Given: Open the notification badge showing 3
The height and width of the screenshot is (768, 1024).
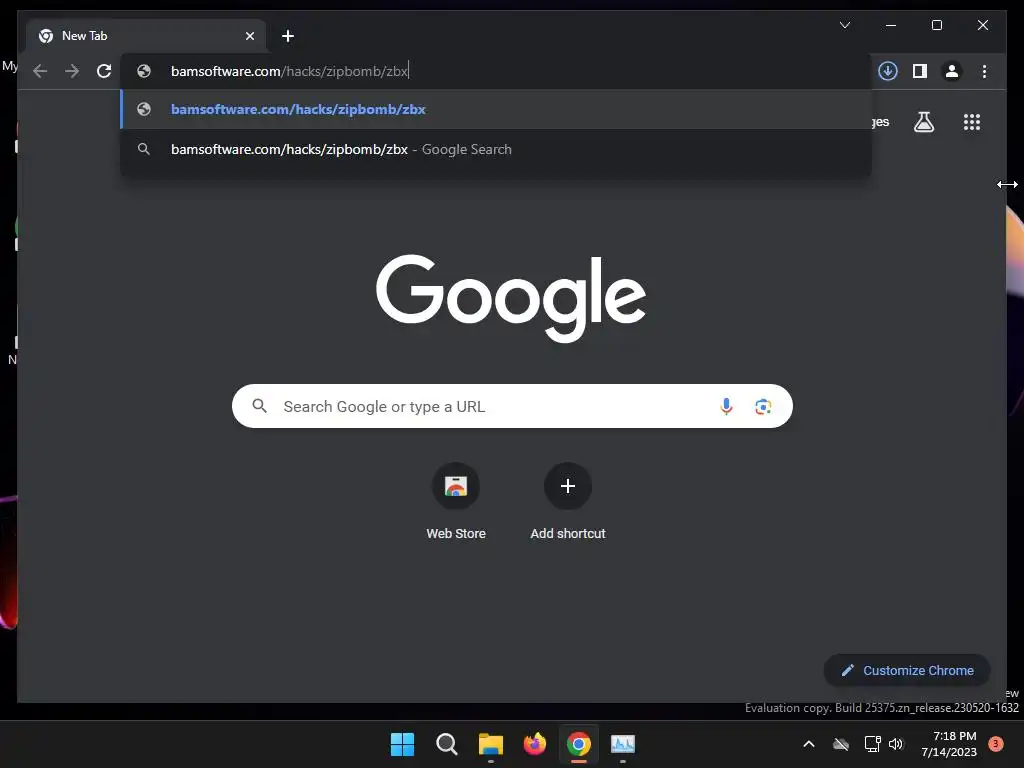Looking at the screenshot, I should click(996, 744).
